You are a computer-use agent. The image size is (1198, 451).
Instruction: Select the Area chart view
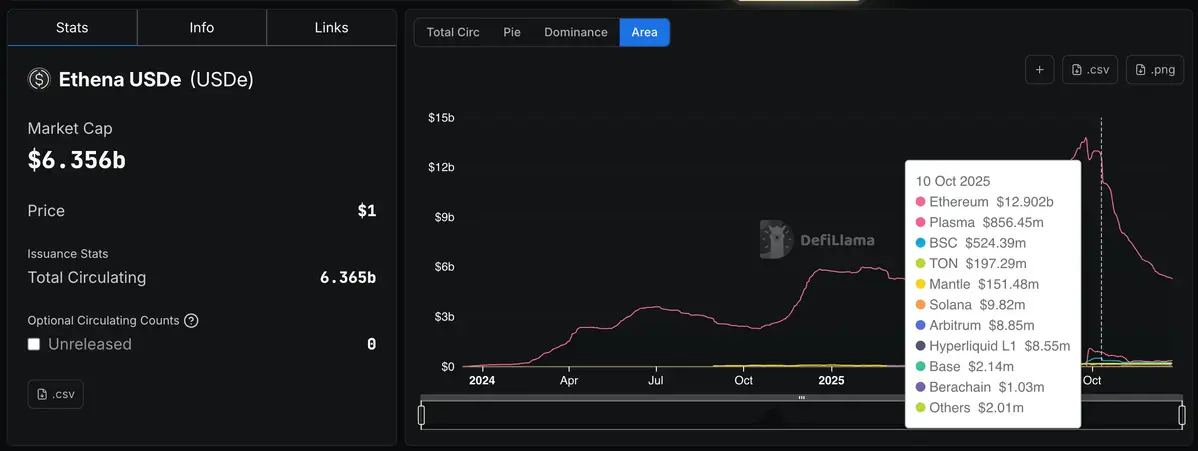[x=644, y=32]
